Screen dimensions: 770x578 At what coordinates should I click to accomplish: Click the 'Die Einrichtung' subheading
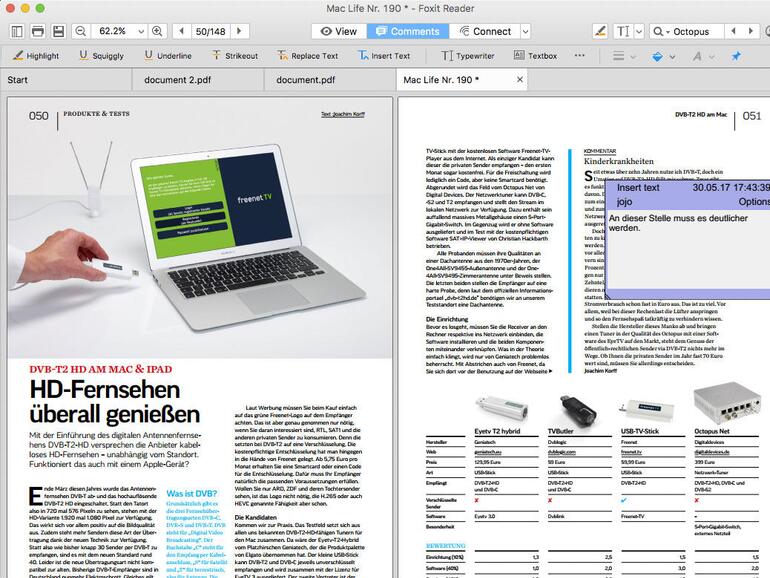[x=447, y=319]
